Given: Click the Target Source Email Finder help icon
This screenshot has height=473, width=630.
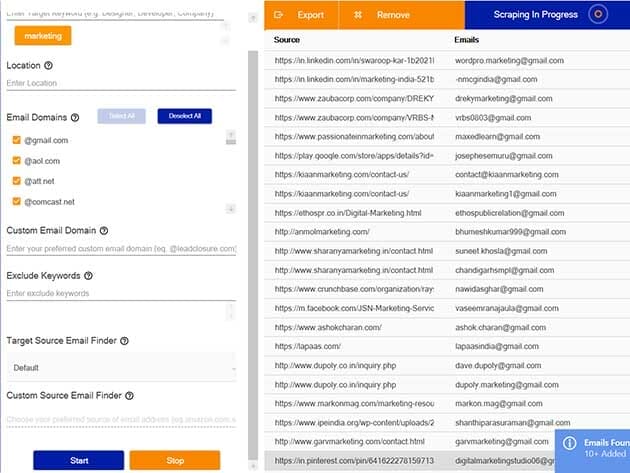Looking at the screenshot, I should 125,341.
